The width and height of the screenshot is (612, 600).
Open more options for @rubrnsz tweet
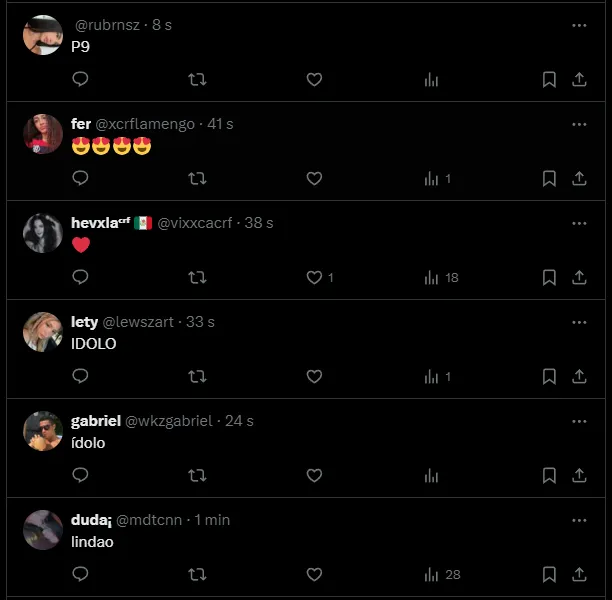(579, 25)
